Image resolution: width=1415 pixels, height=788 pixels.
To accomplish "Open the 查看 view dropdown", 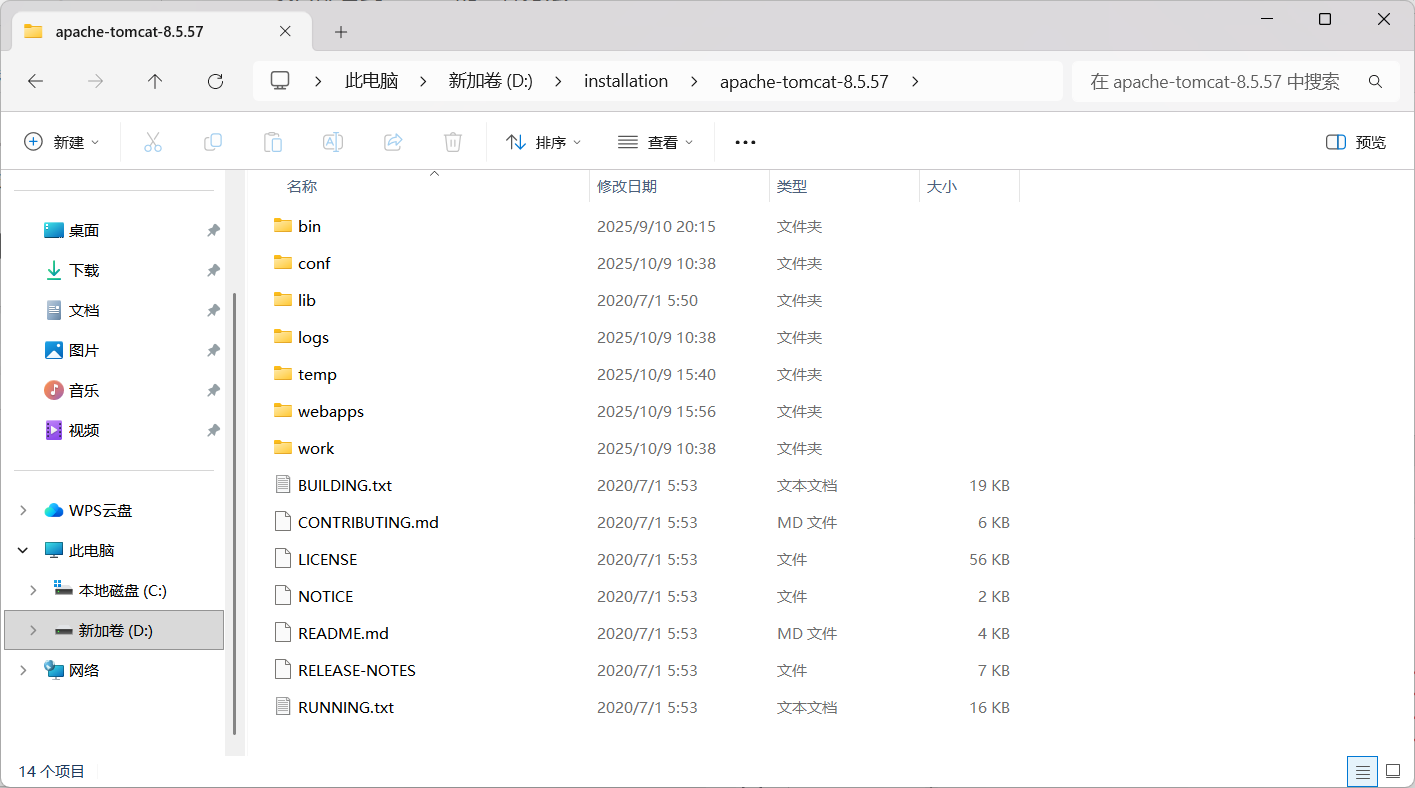I will pyautogui.click(x=655, y=142).
